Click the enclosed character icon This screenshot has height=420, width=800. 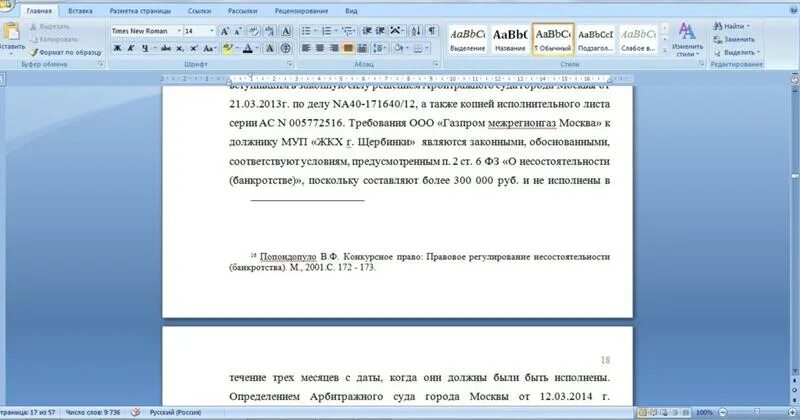[286, 48]
